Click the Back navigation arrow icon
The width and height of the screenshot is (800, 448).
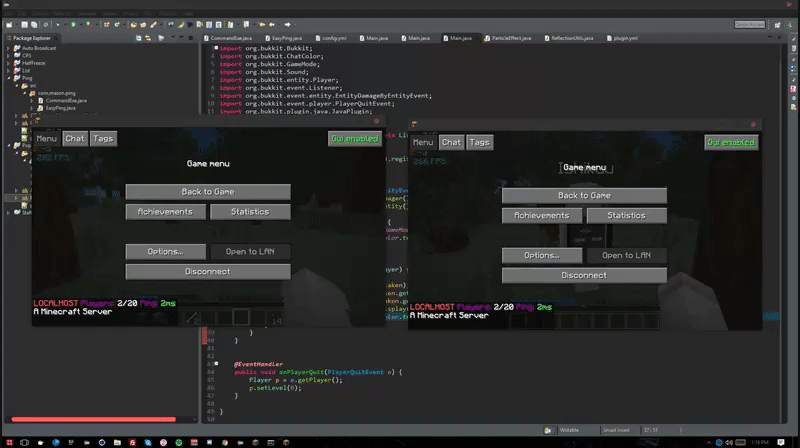point(272,24)
